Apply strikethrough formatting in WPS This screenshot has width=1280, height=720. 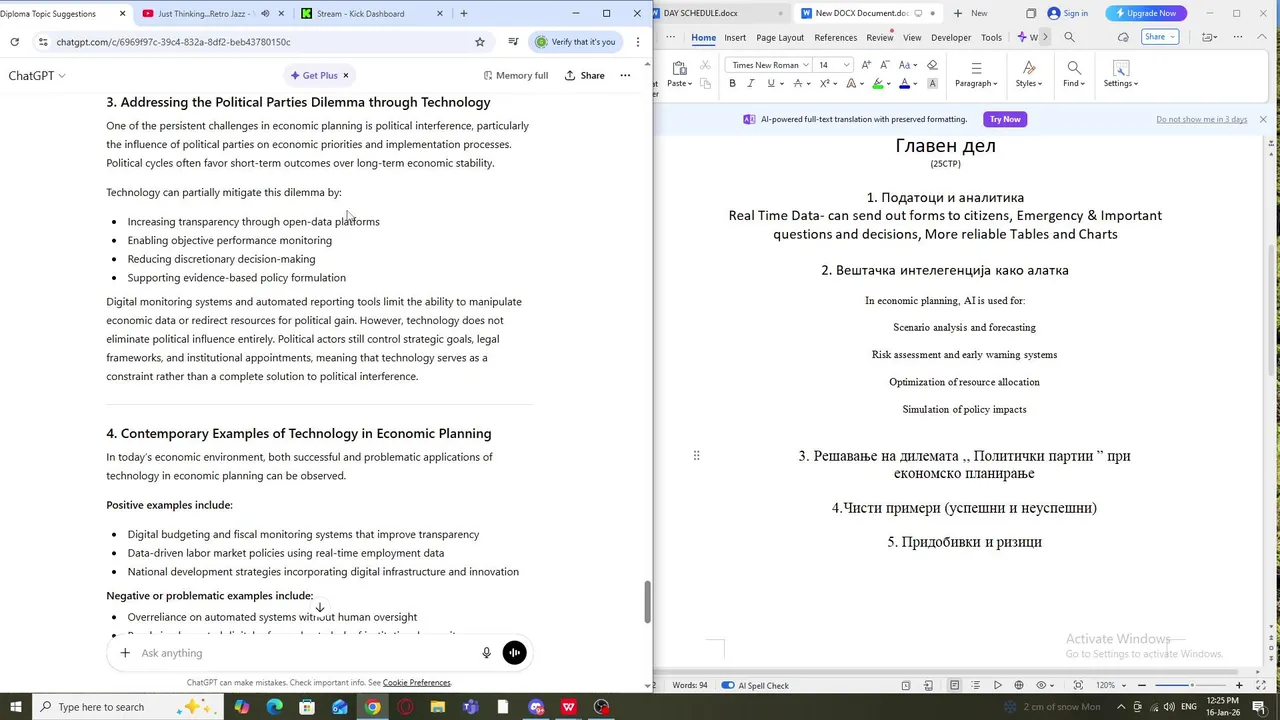[x=797, y=84]
